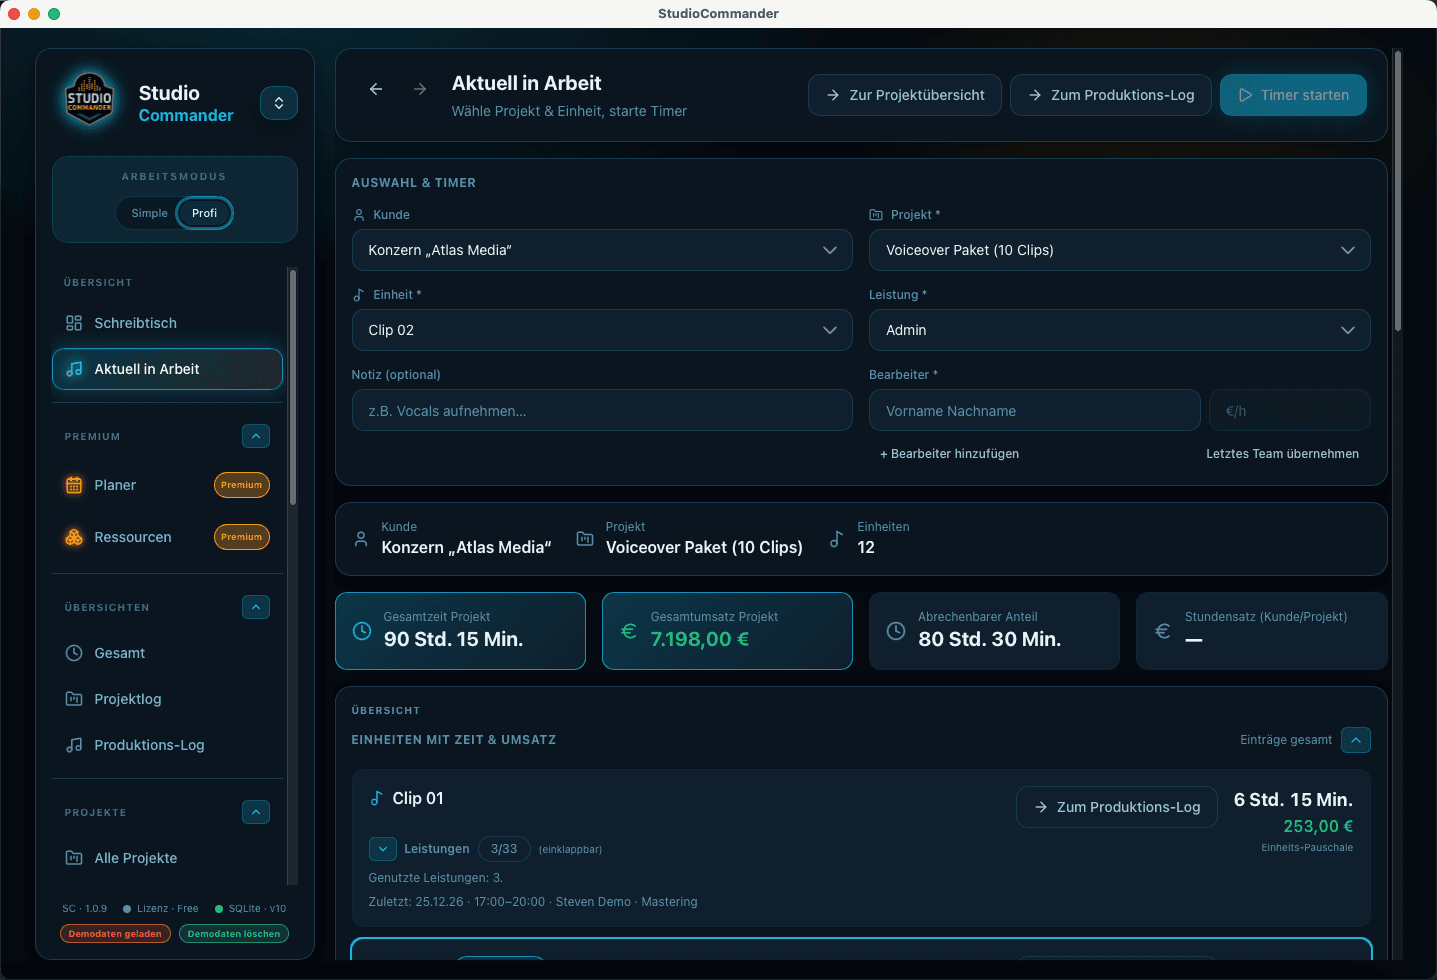The image size is (1437, 980).
Task: Click the euro icon on Gesamtumsatz Projekt card
Action: (x=627, y=631)
